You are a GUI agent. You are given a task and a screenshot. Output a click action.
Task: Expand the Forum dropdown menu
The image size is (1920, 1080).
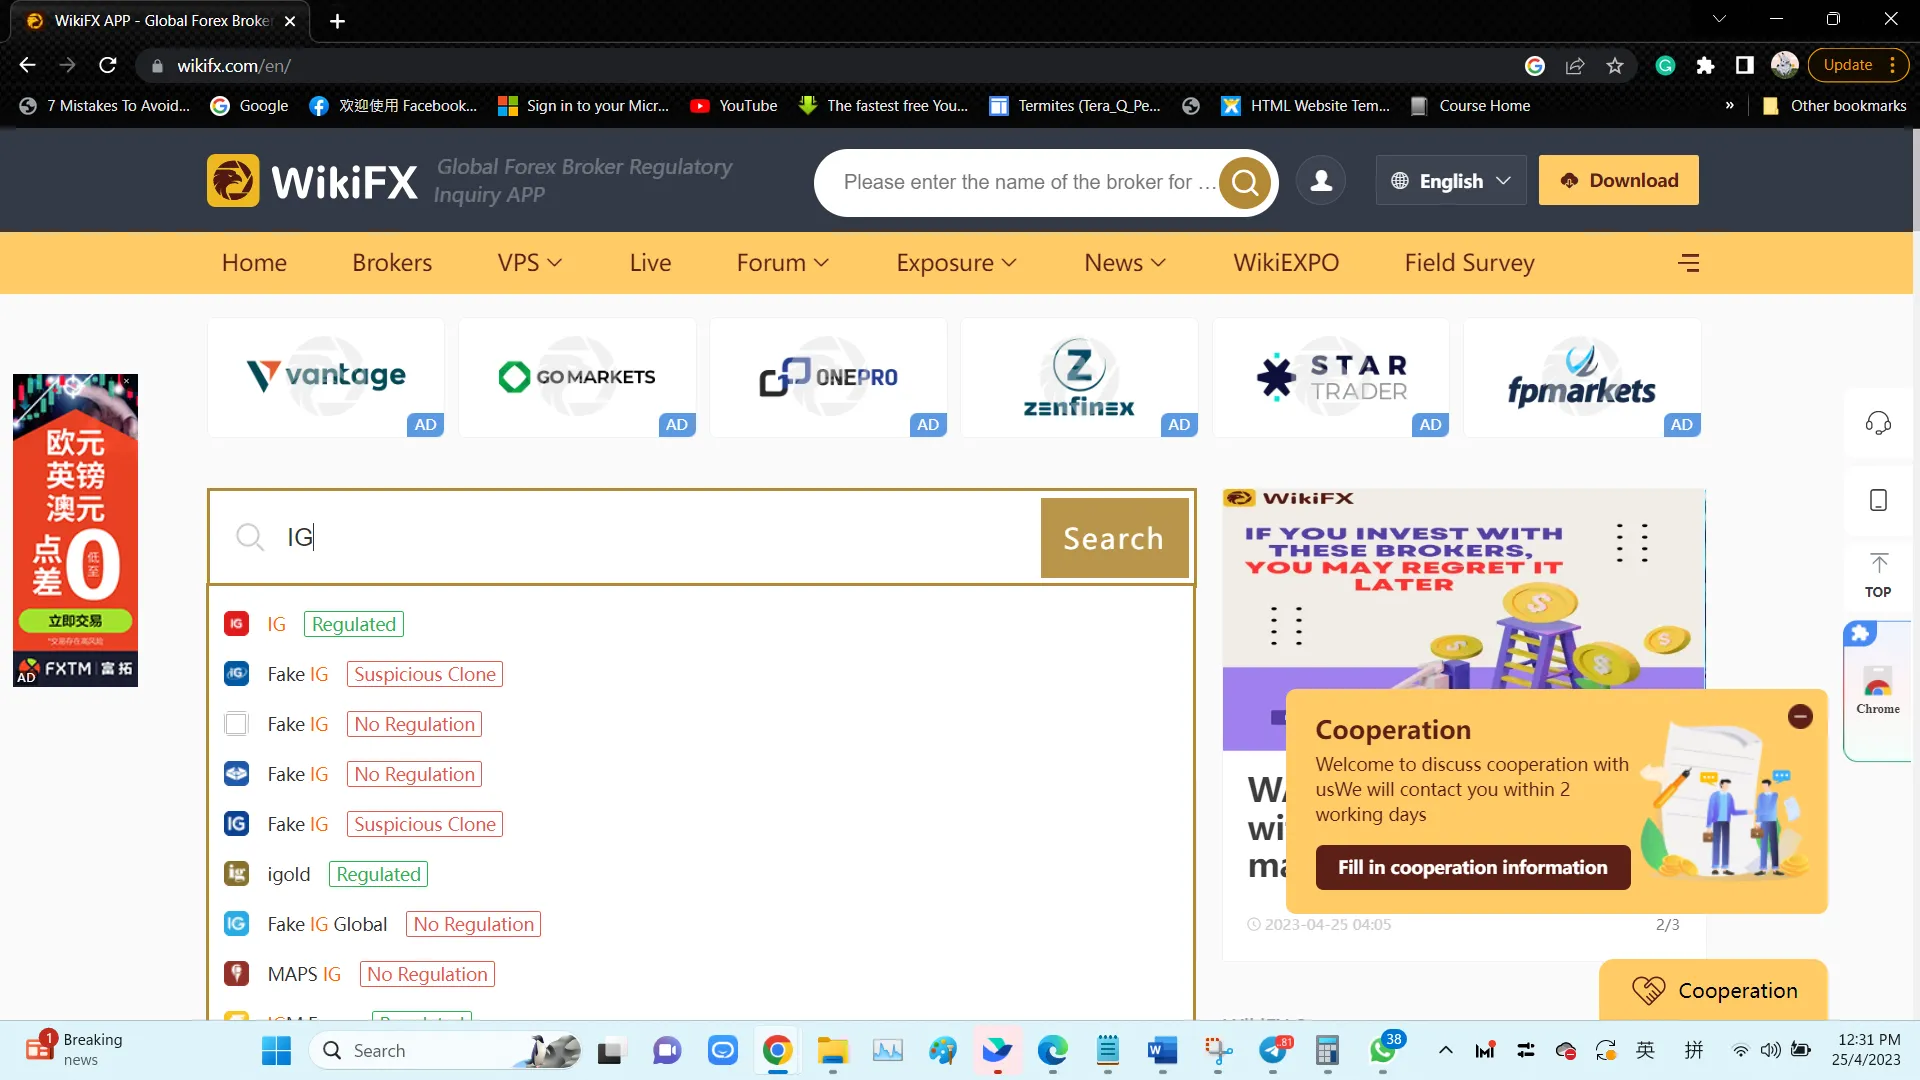tap(783, 263)
